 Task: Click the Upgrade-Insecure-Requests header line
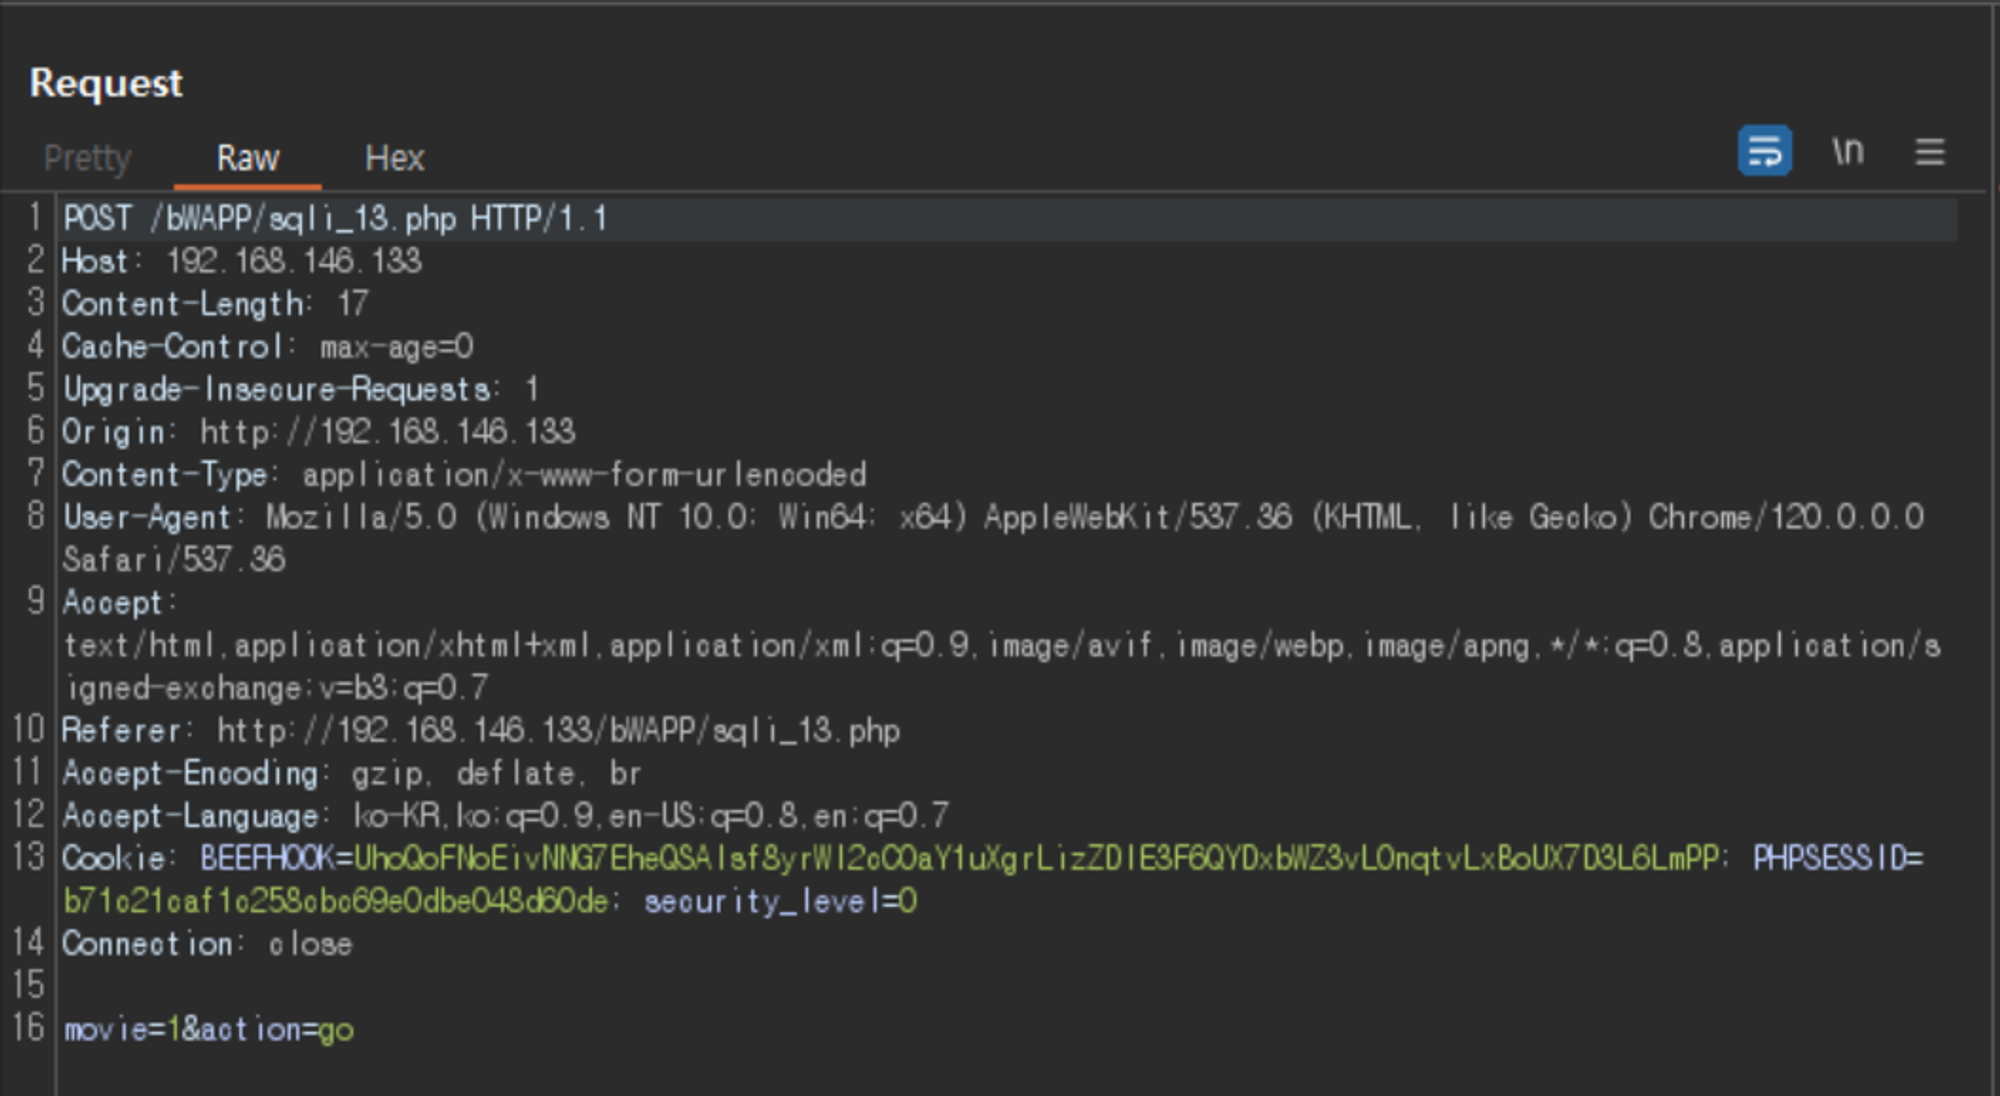[x=301, y=388]
